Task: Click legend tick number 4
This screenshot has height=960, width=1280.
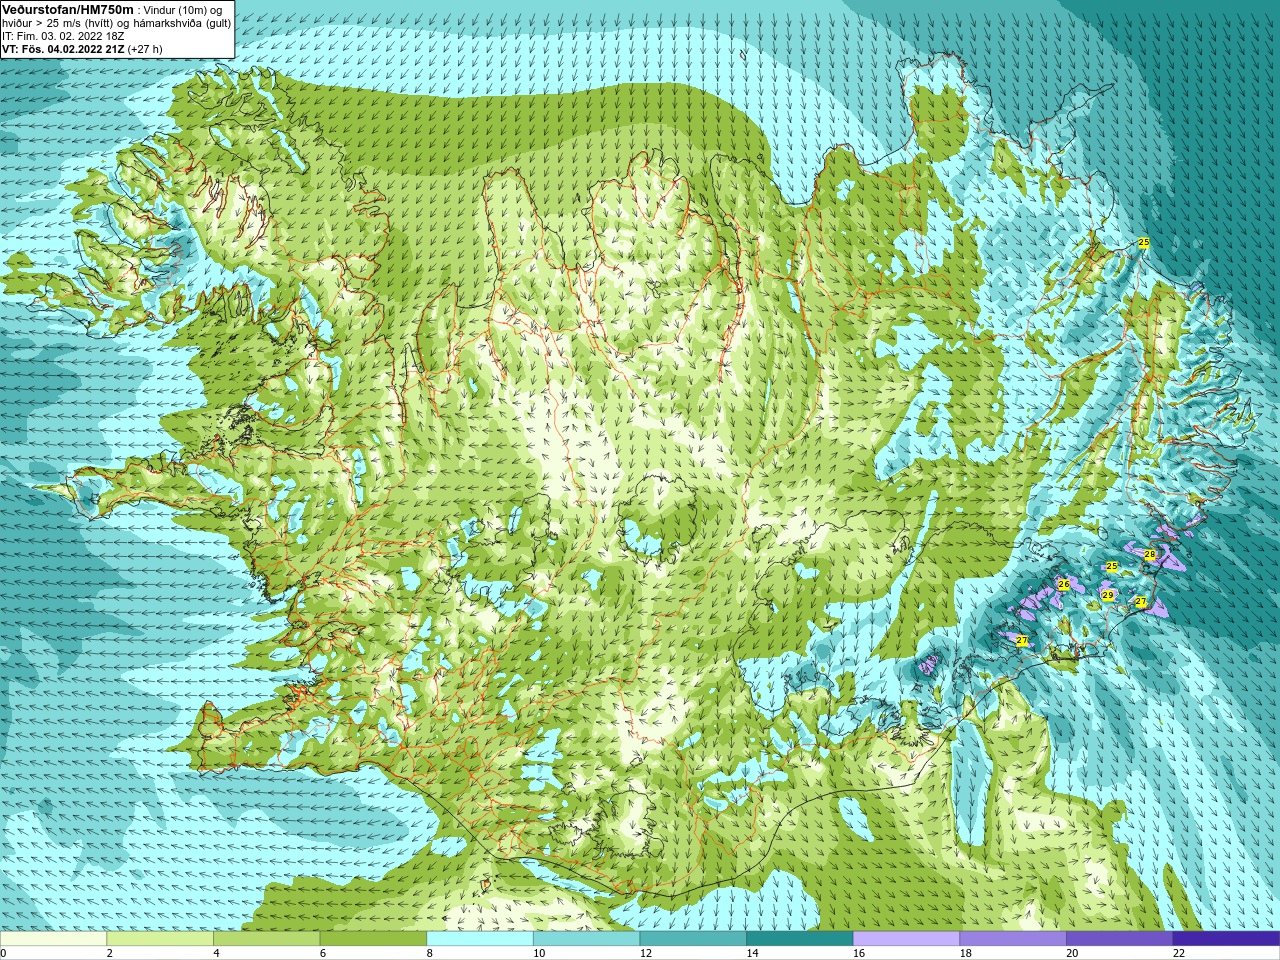Action: point(216,953)
